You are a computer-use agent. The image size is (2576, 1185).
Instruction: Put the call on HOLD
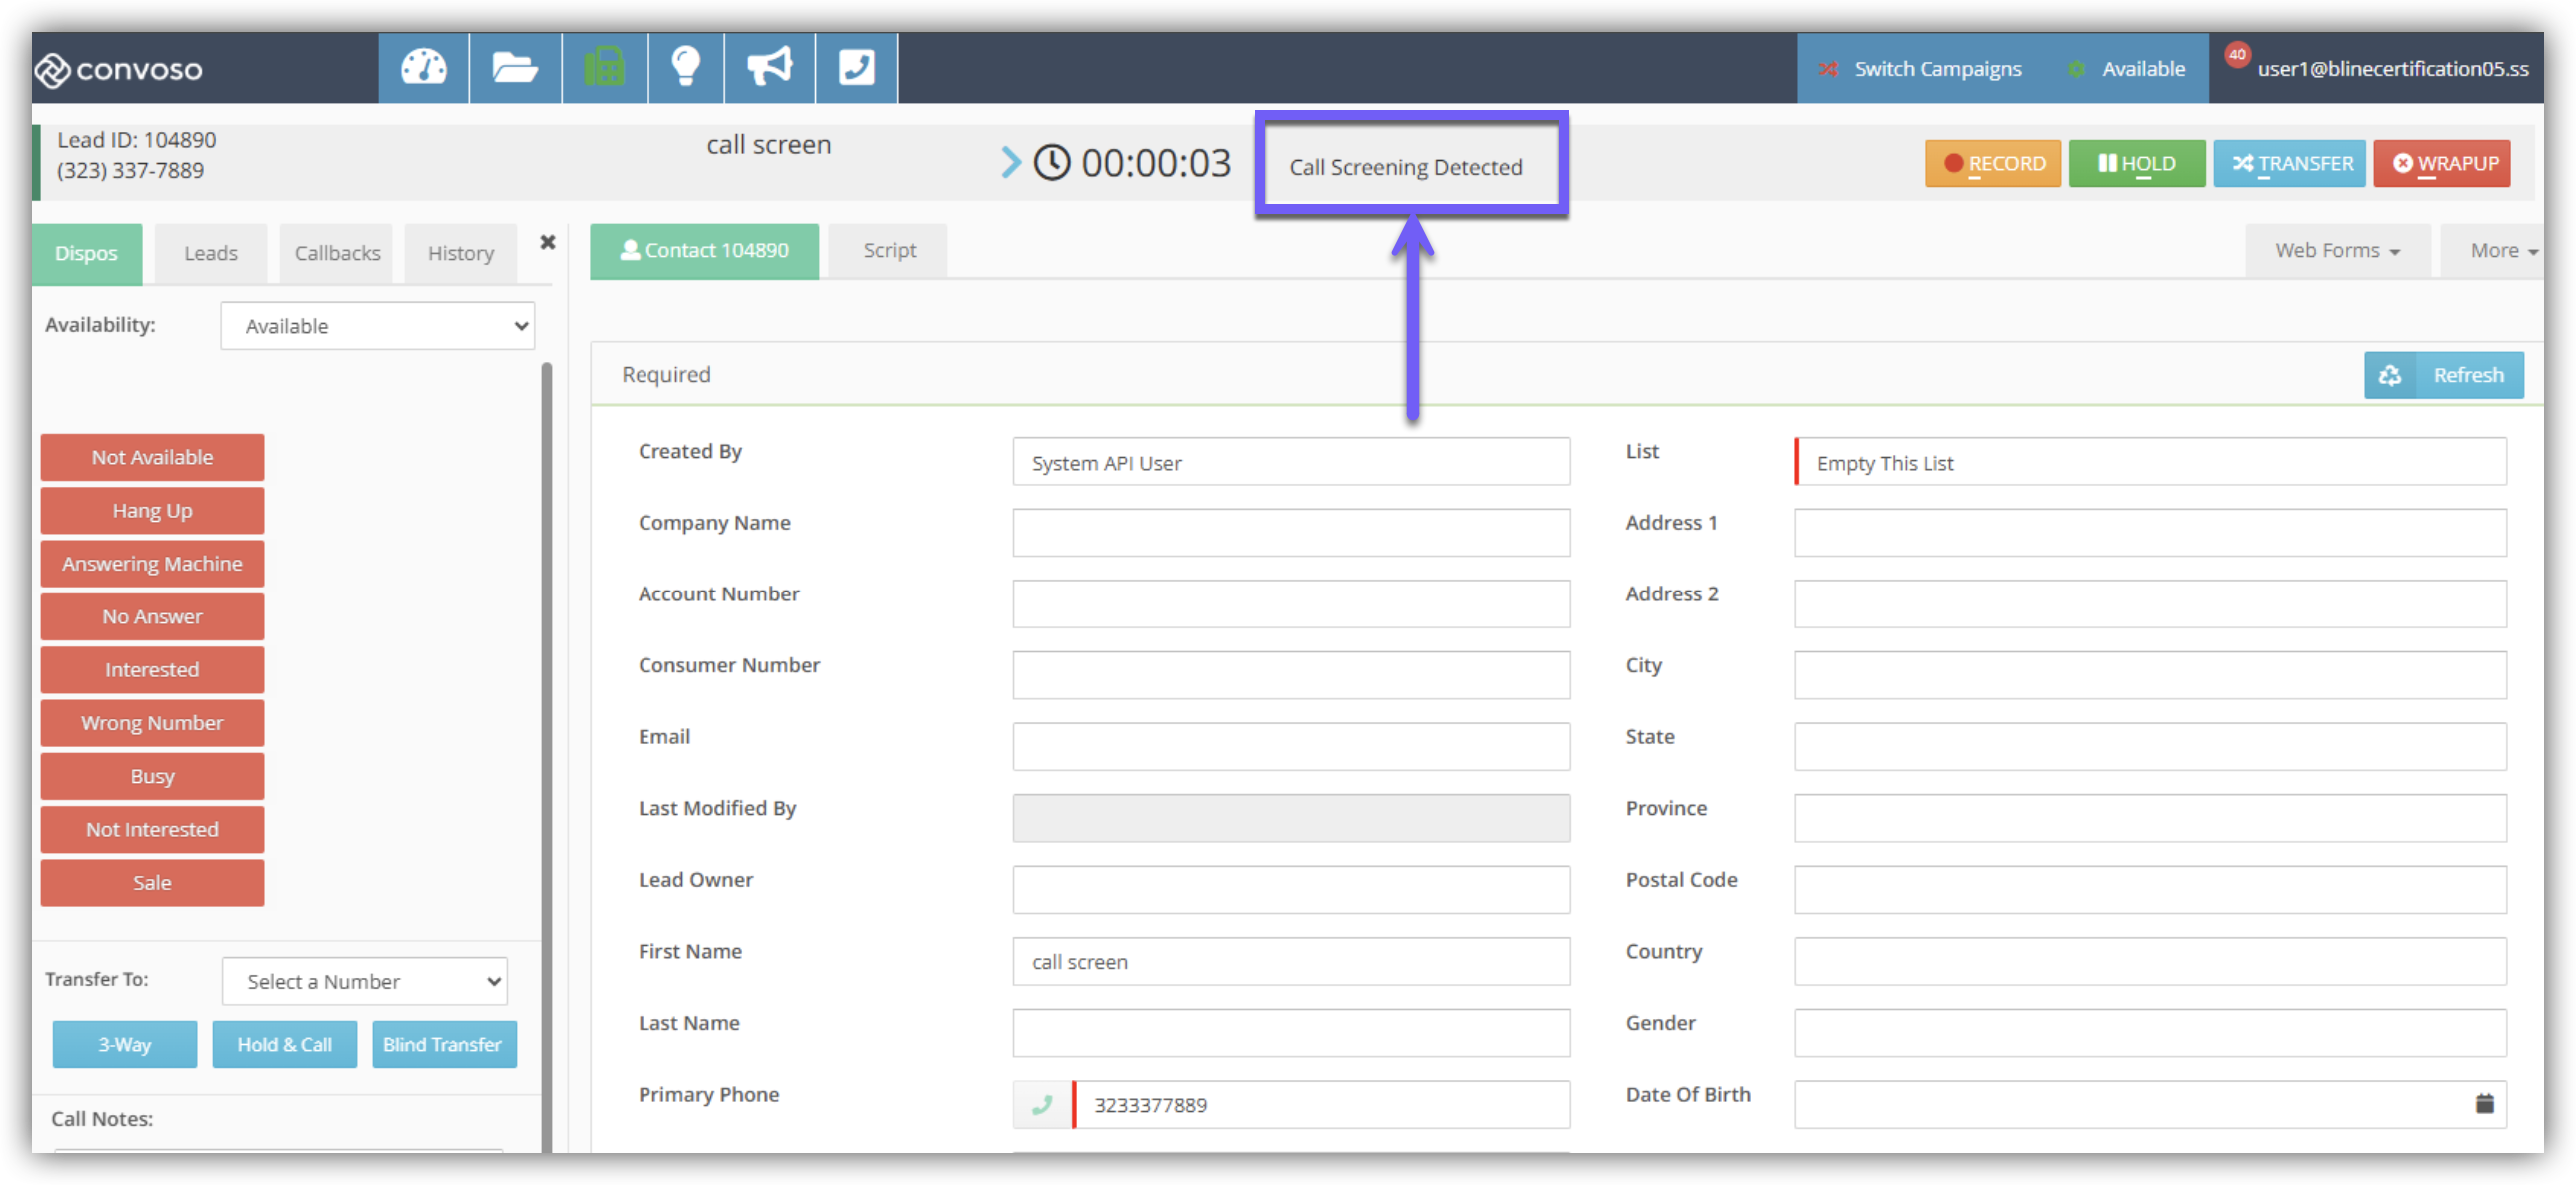[x=2136, y=164]
